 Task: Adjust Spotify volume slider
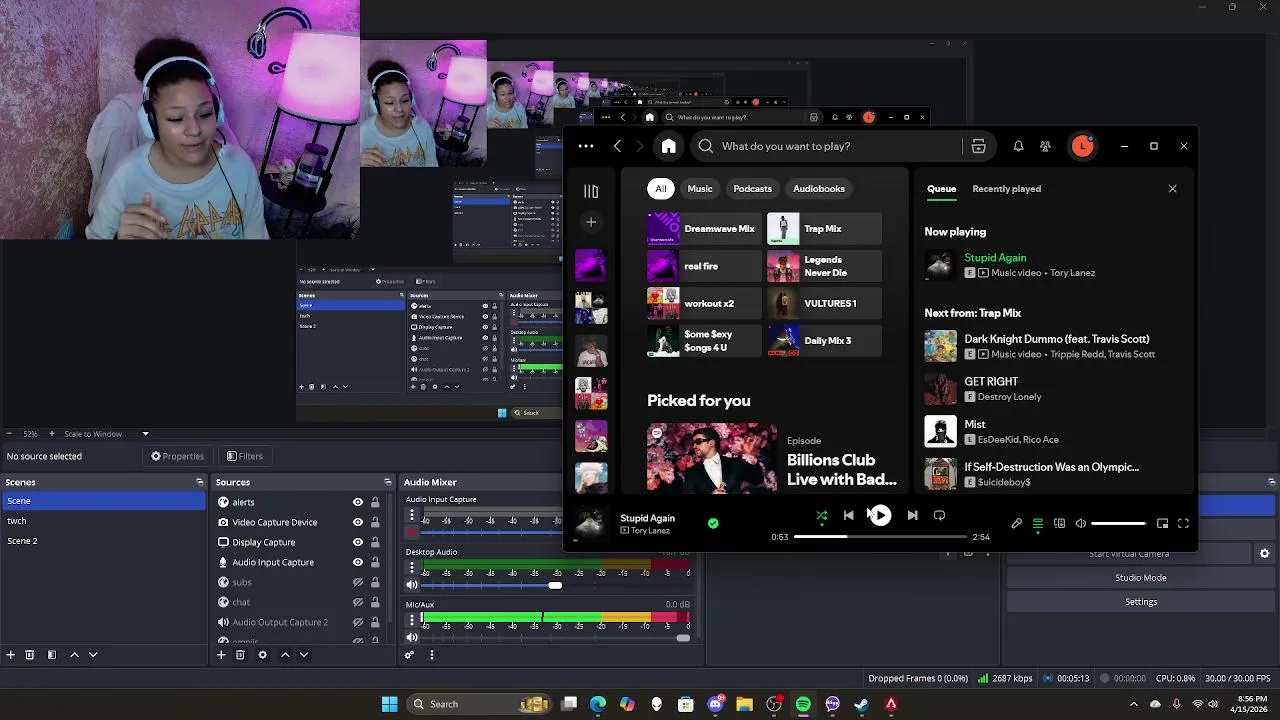click(1118, 523)
